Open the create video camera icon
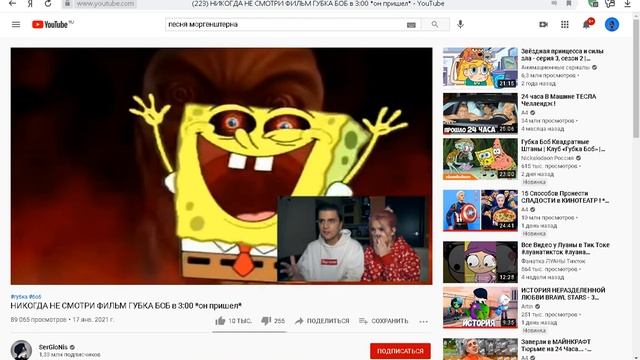 543,24
